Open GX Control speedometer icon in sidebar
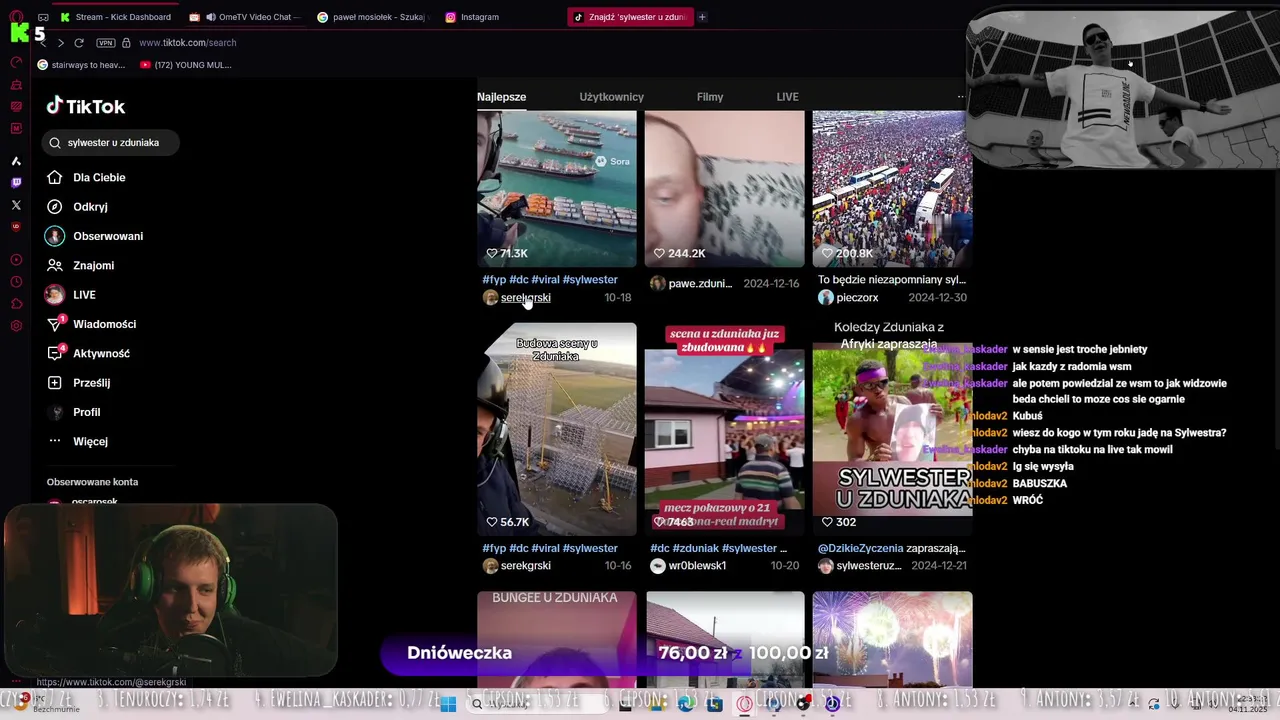The image size is (1280, 720). coord(16,62)
